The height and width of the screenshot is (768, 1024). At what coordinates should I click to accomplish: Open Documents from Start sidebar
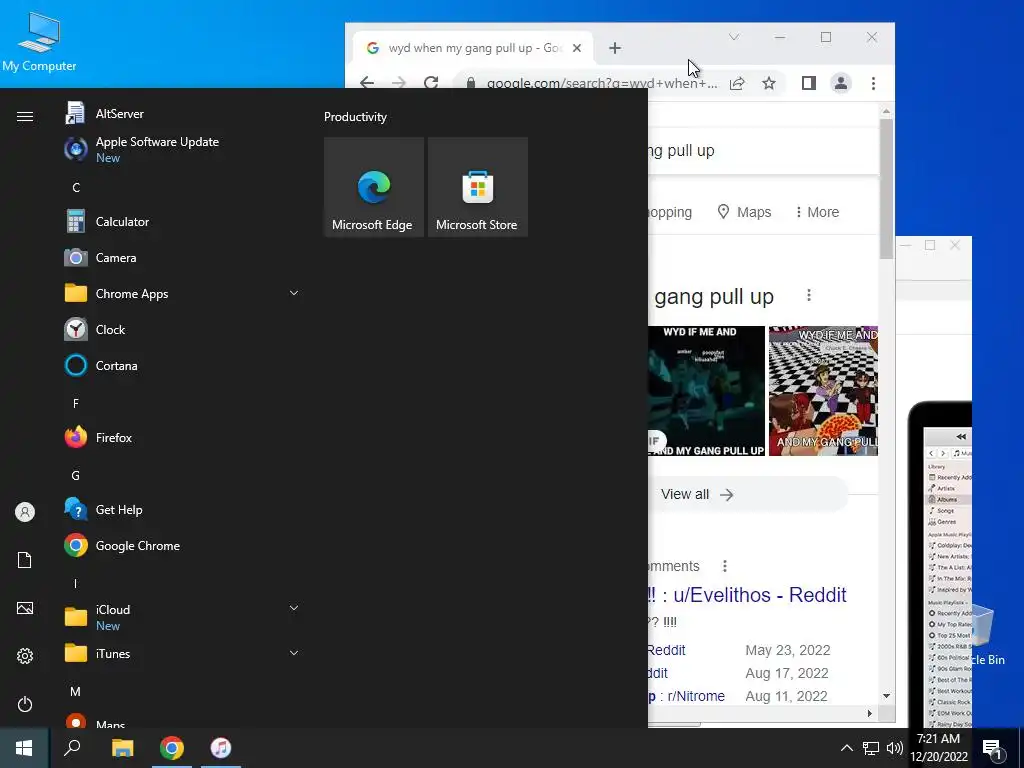point(25,560)
